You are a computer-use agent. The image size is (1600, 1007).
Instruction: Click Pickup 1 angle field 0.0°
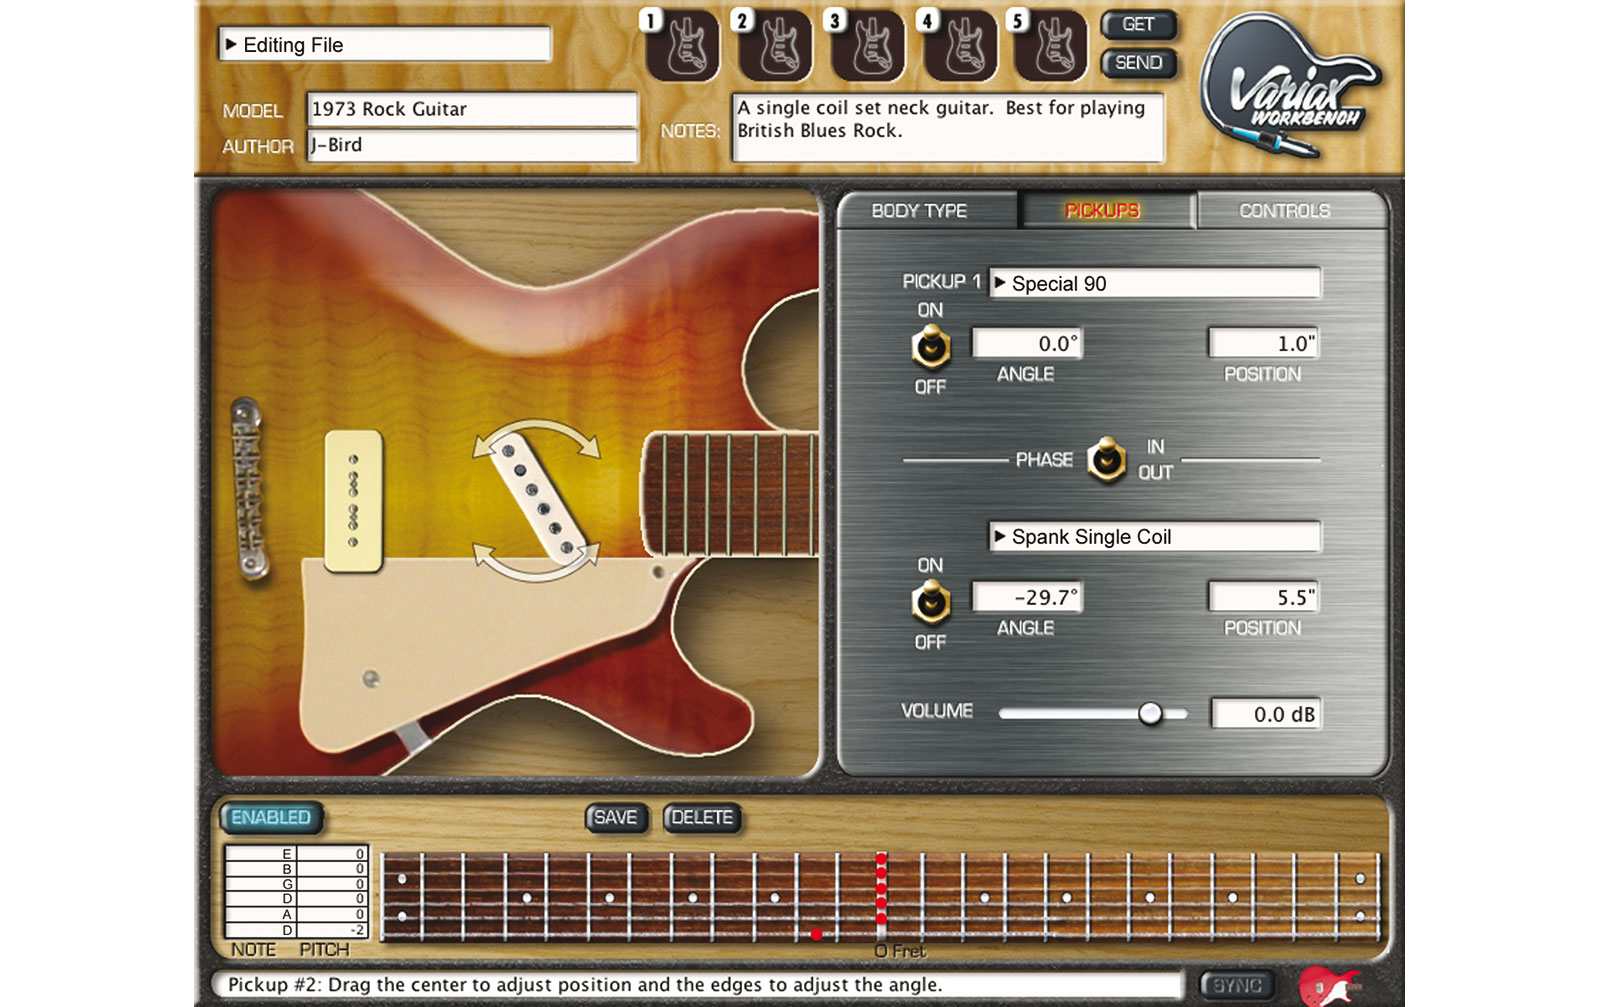coord(1028,343)
